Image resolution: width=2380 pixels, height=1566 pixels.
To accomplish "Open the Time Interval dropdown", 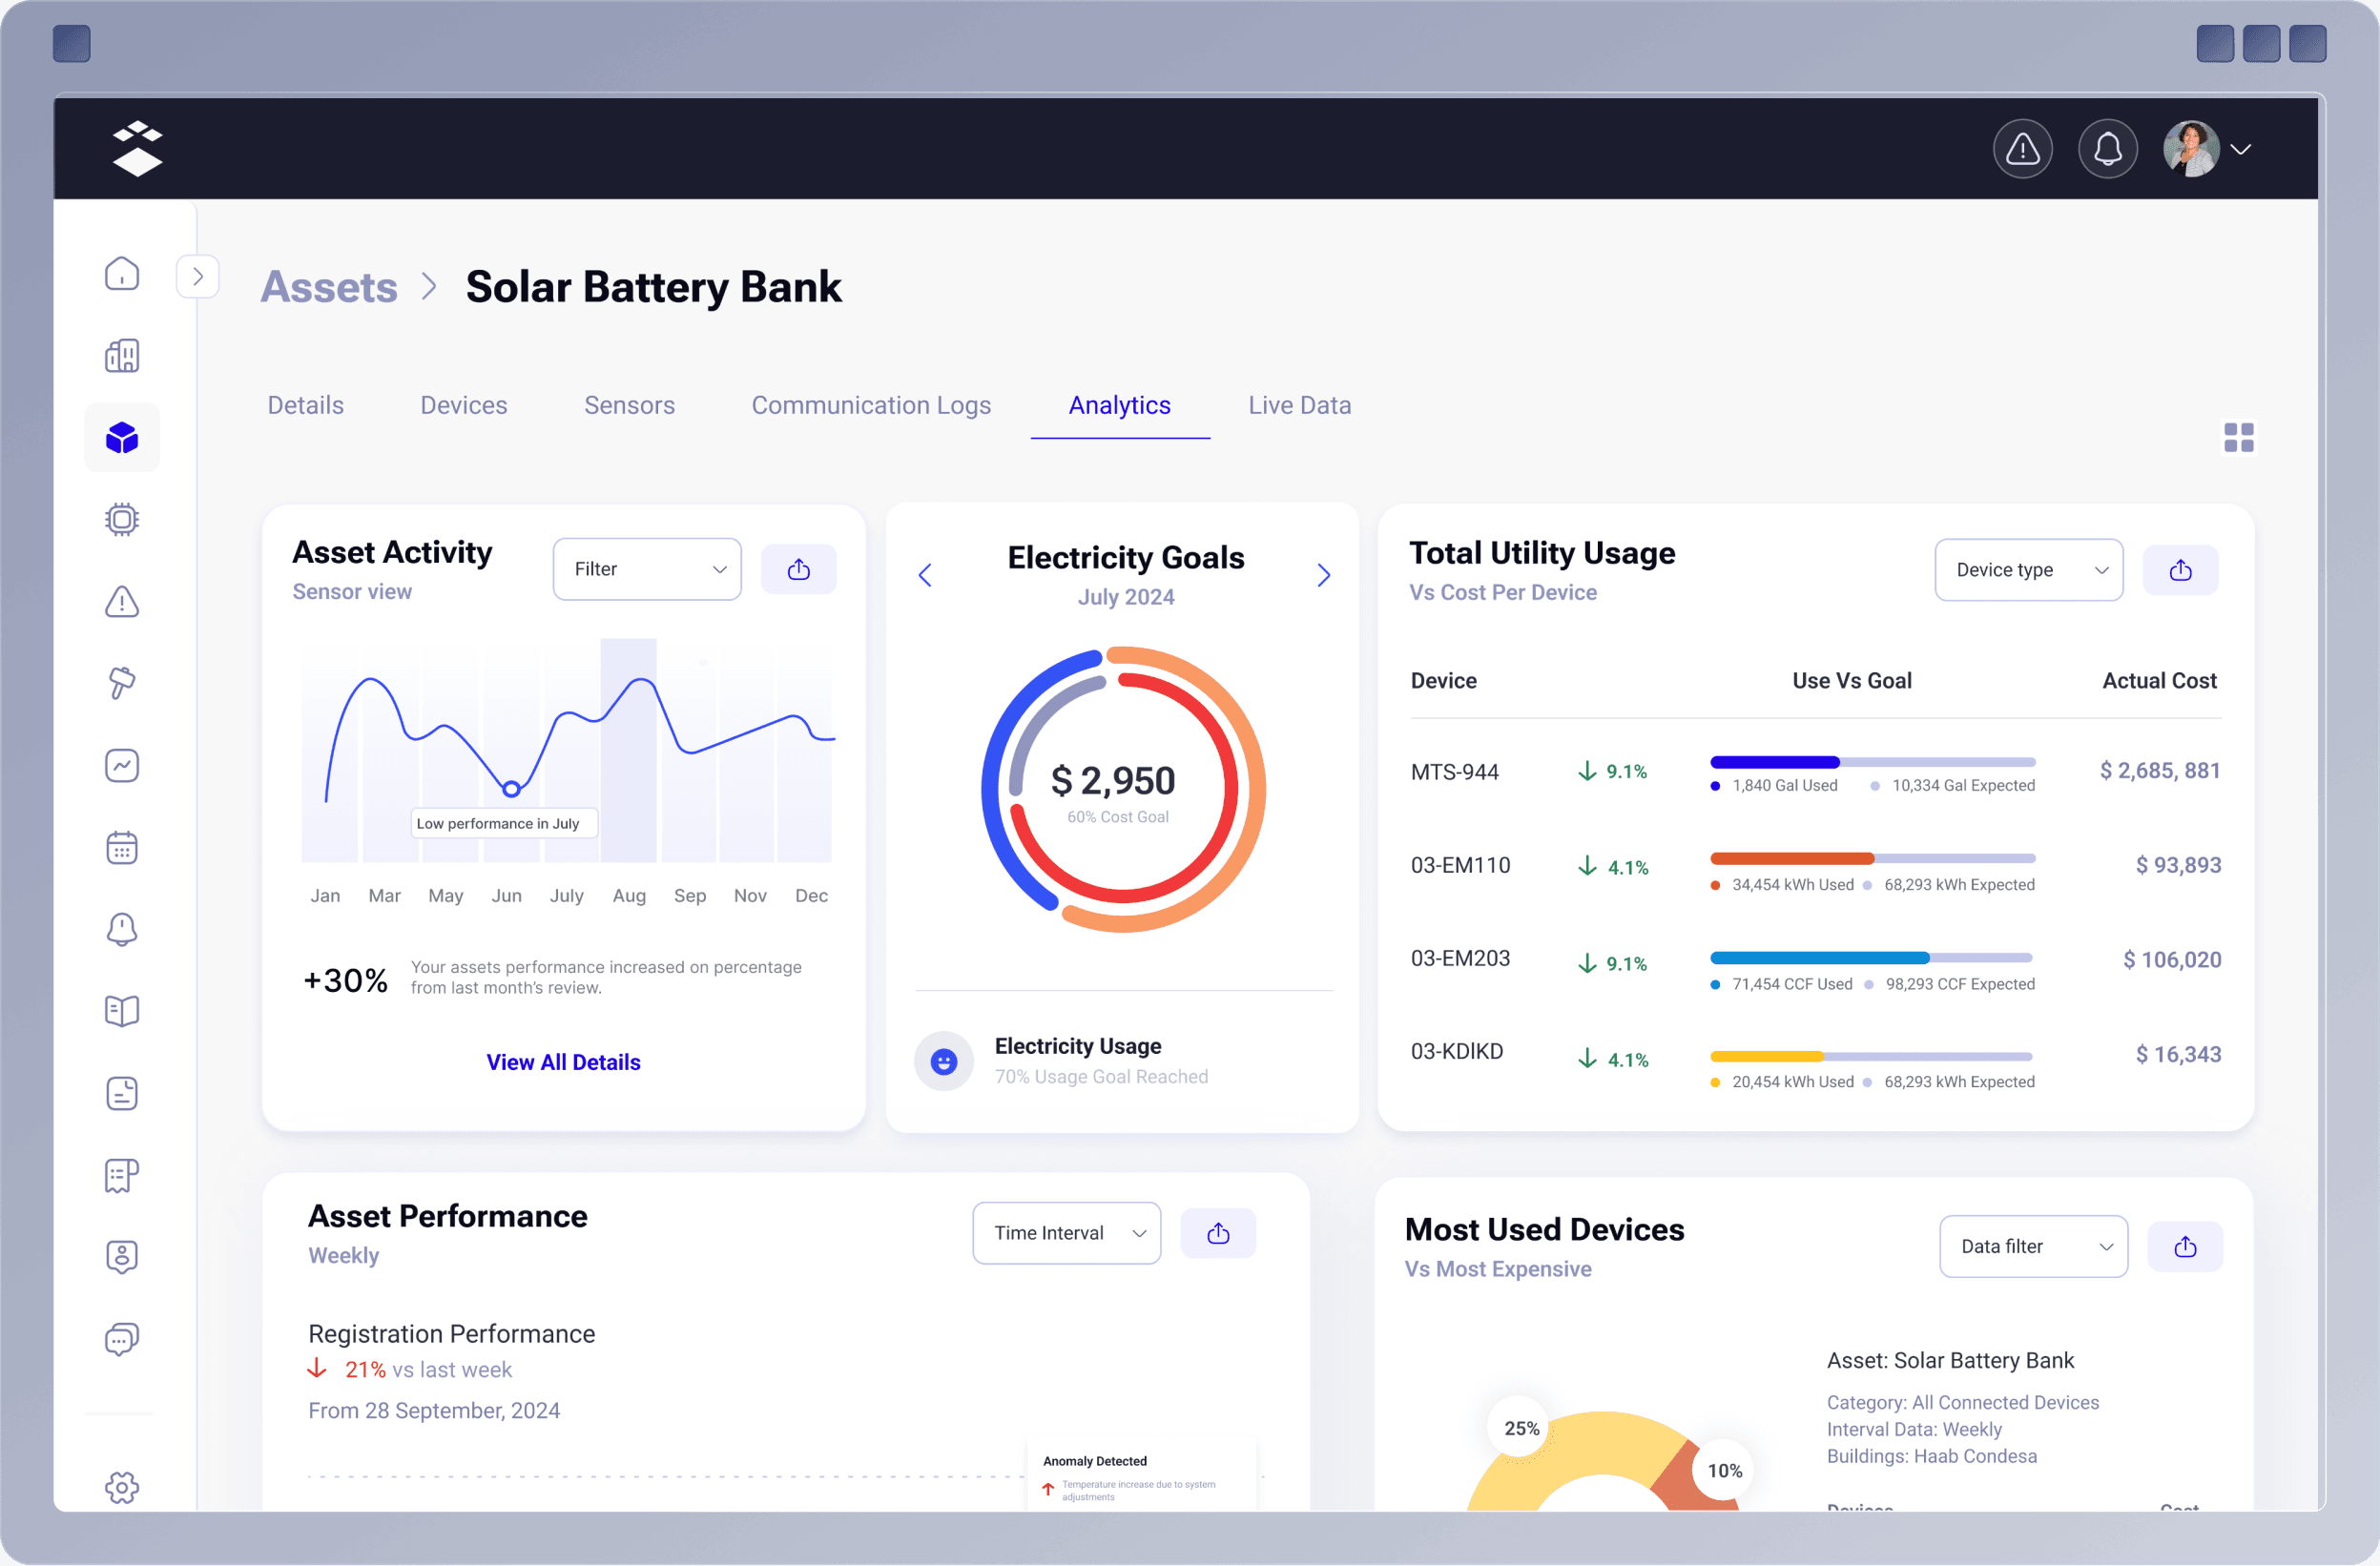I will click(x=1066, y=1232).
